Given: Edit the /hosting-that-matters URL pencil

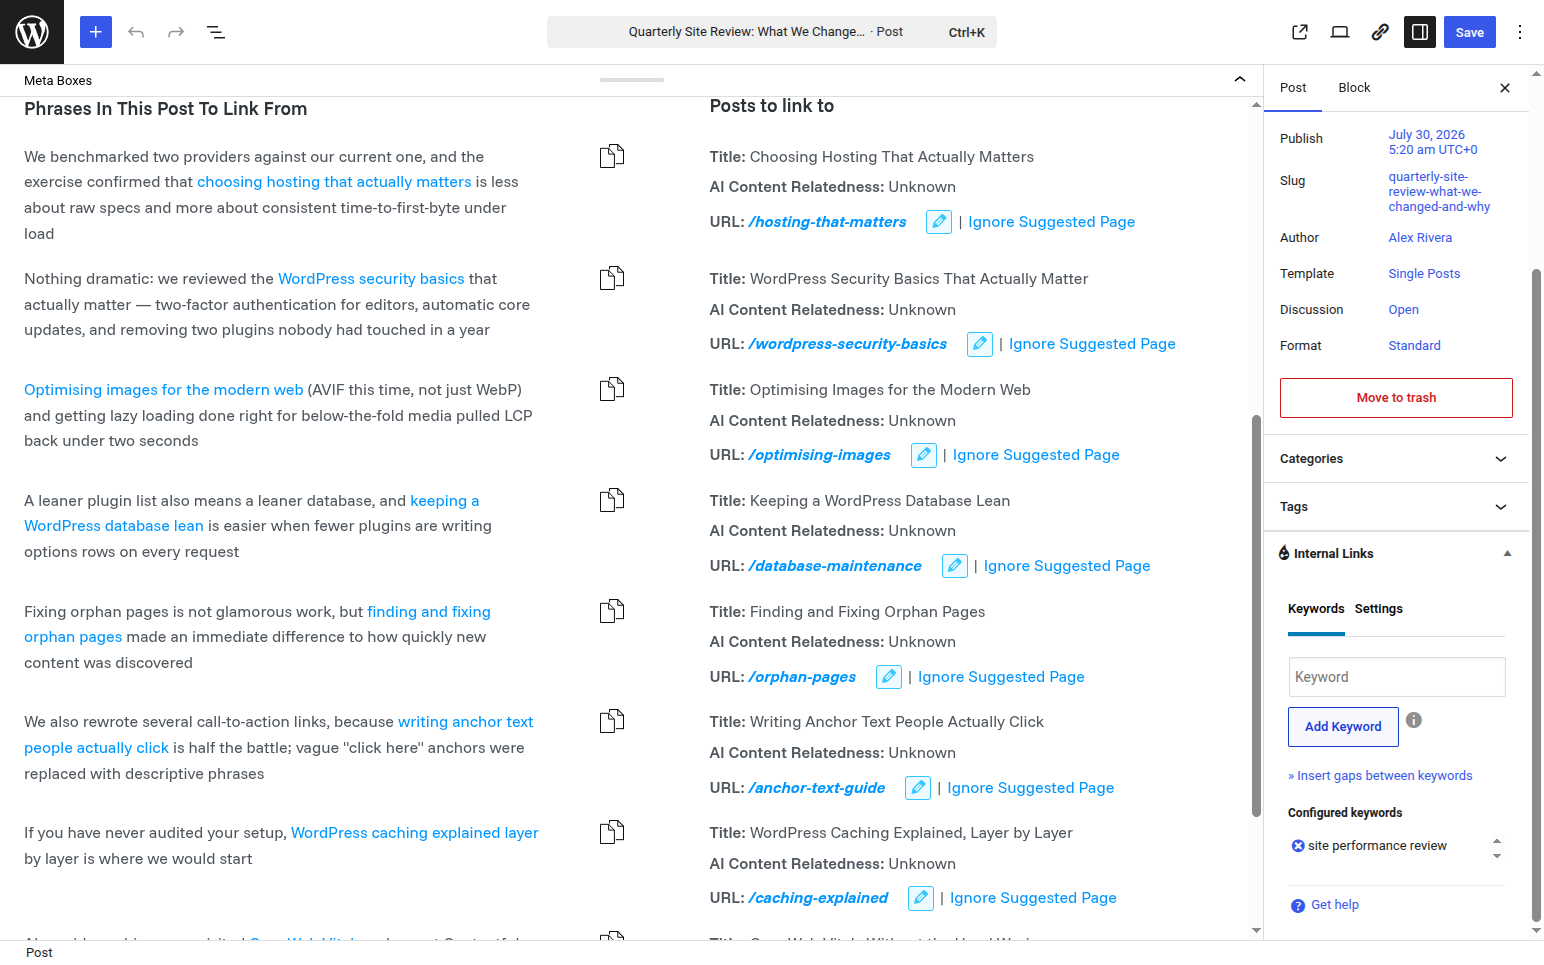Looking at the screenshot, I should (x=939, y=222).
